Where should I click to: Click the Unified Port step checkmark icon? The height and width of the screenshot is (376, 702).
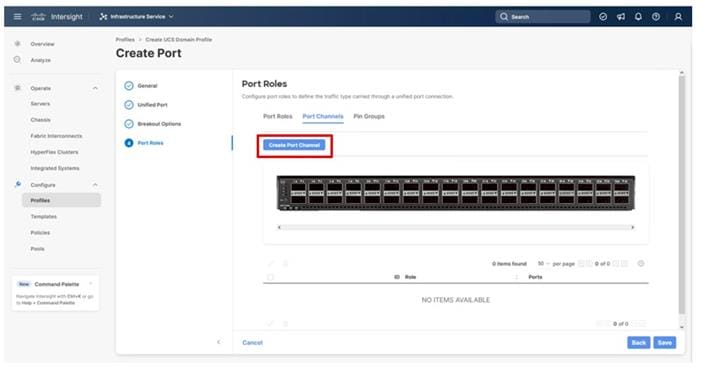(x=129, y=105)
